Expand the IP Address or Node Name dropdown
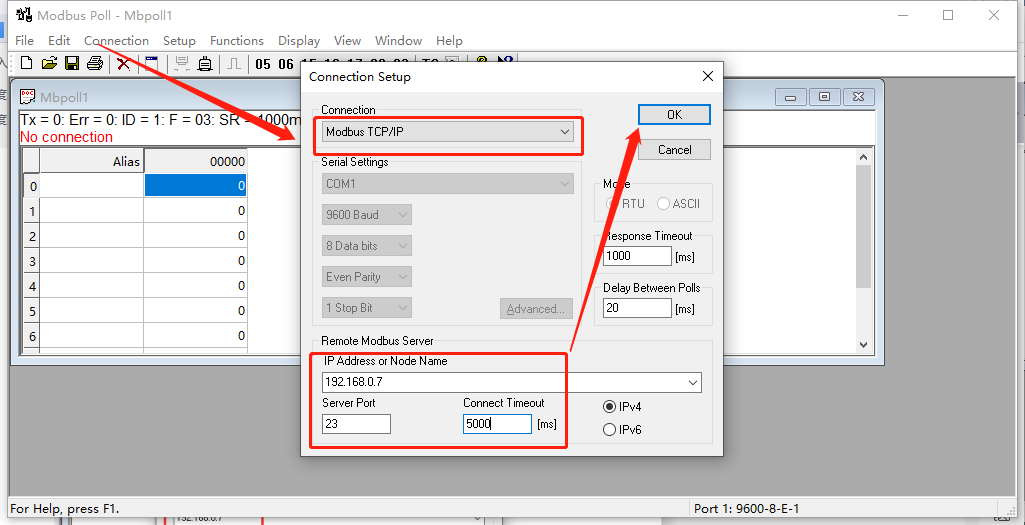Screen dimensions: 1025x525 tap(693, 382)
